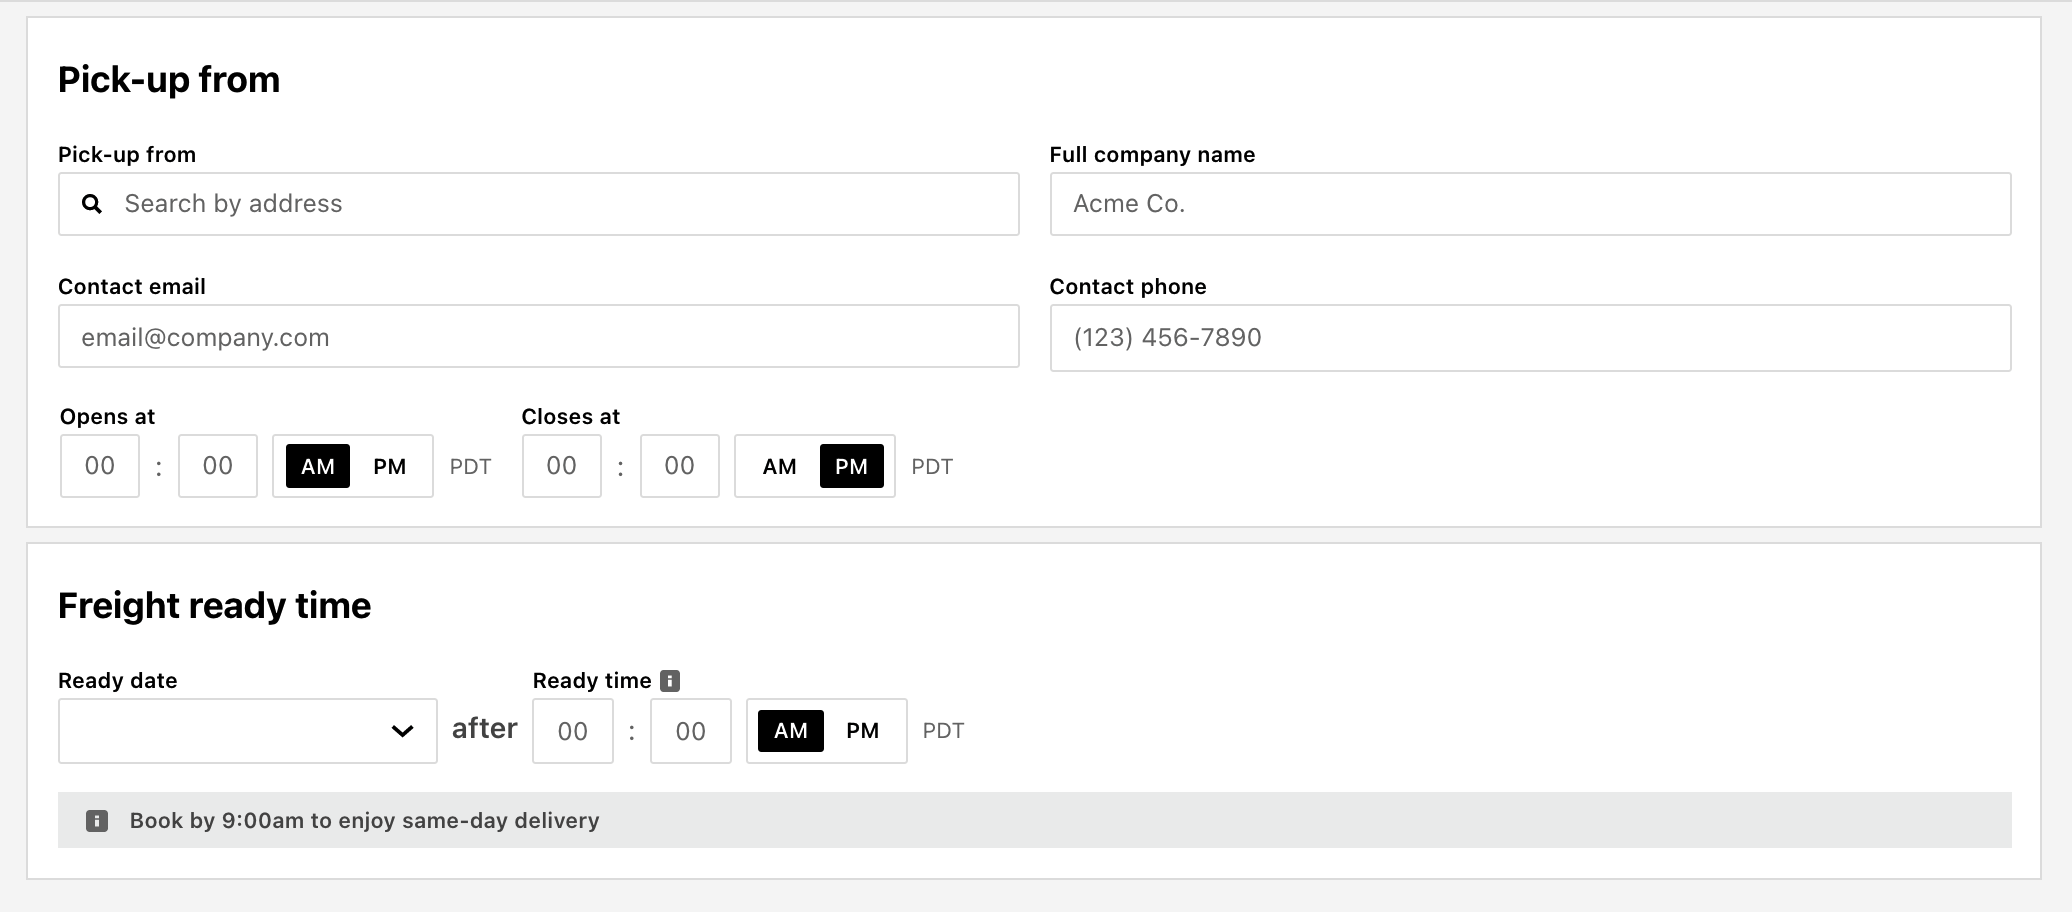Viewport: 2072px width, 912px height.
Task: Click the Contact email input
Action: click(539, 336)
